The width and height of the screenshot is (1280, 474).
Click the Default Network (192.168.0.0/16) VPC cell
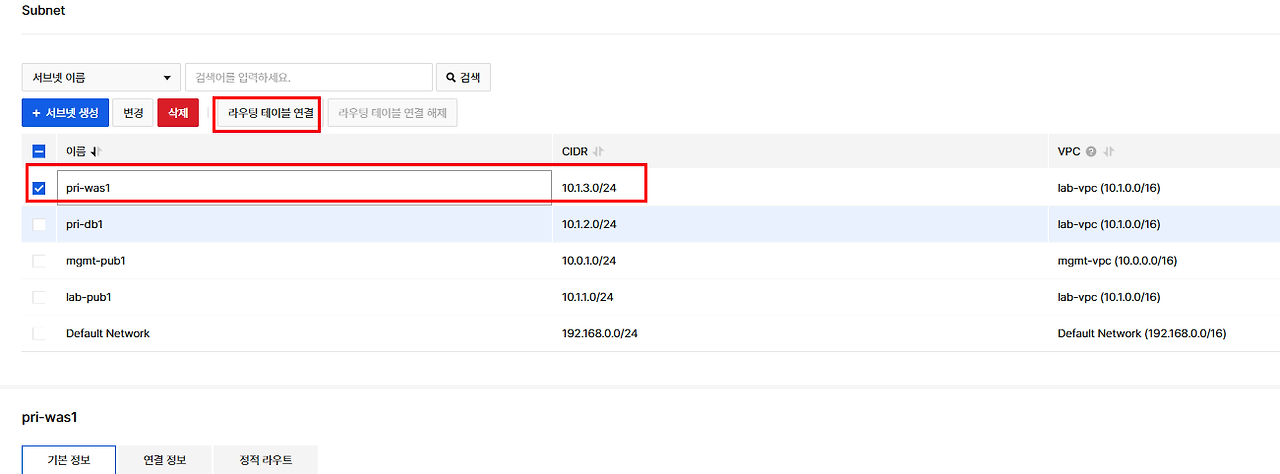click(x=1141, y=333)
